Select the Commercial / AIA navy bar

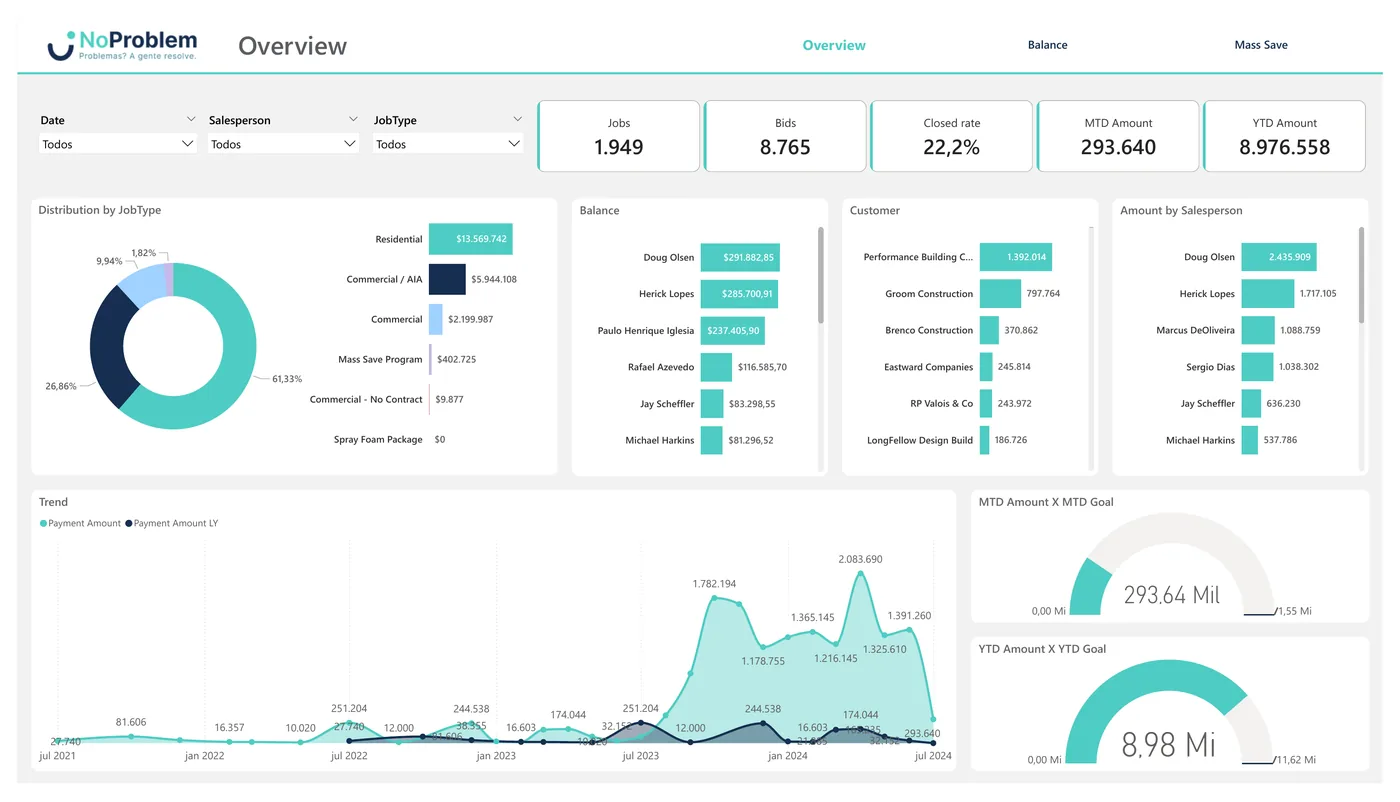click(x=447, y=279)
